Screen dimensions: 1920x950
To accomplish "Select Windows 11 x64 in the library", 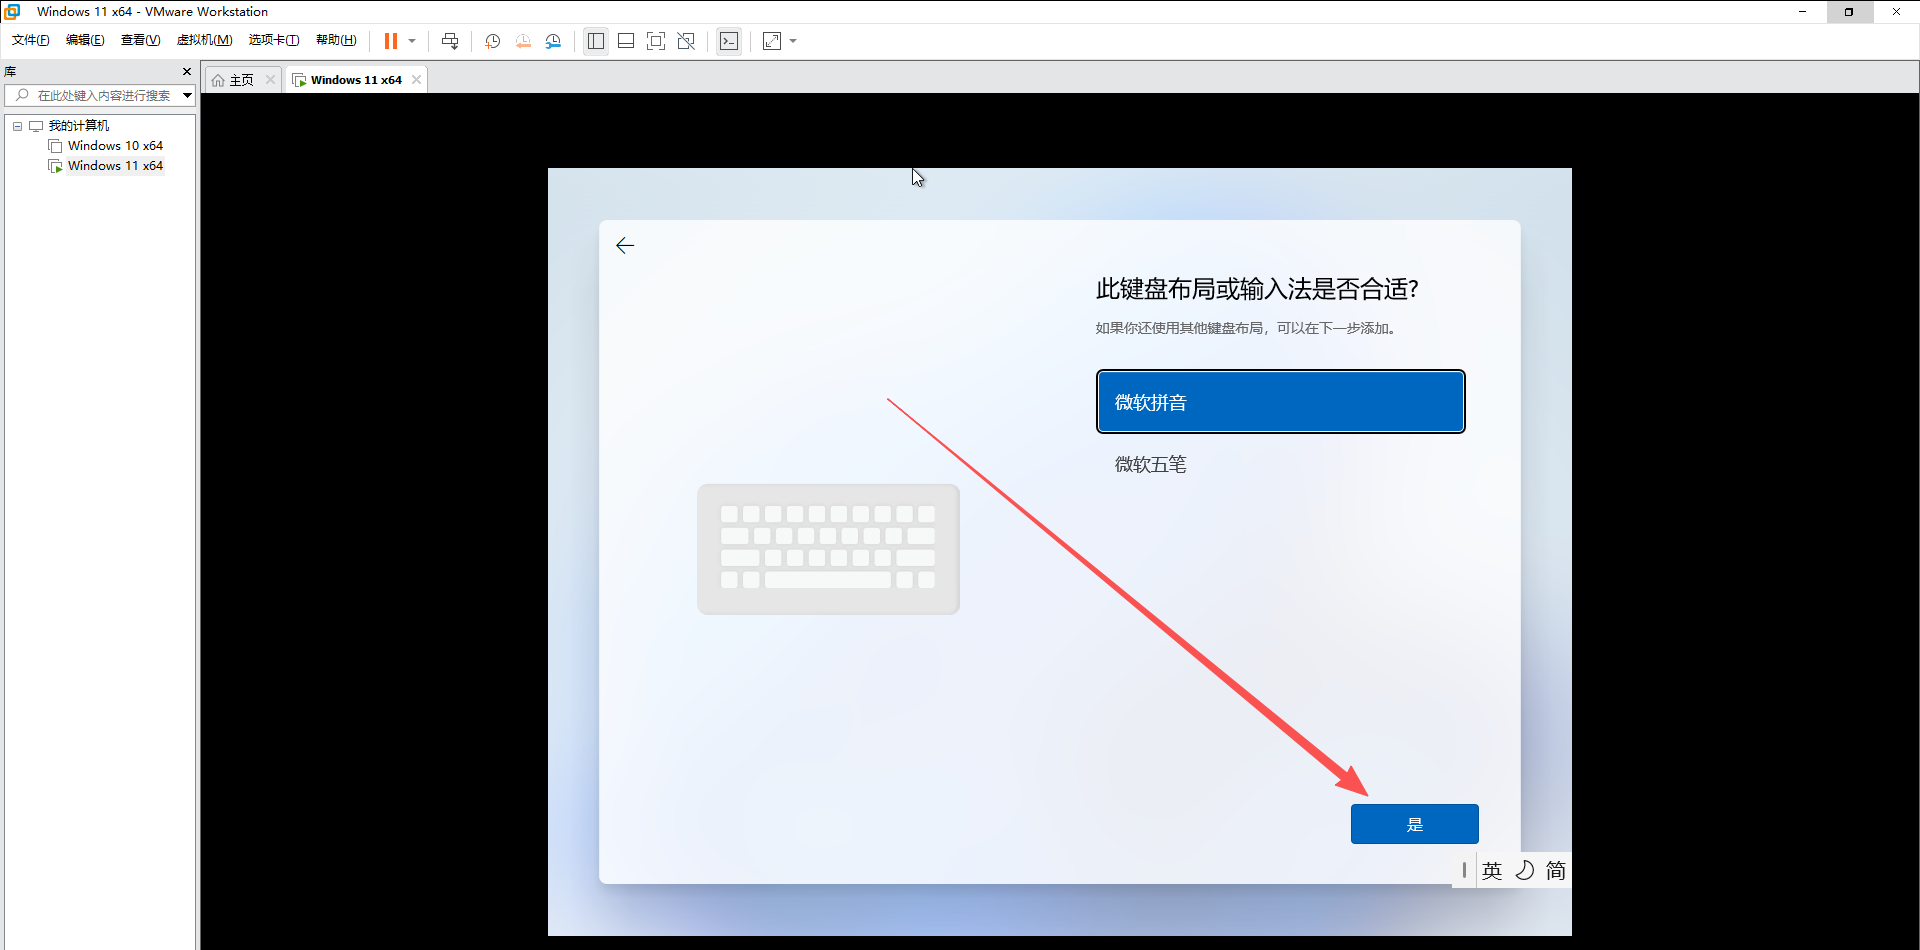I will [x=115, y=166].
